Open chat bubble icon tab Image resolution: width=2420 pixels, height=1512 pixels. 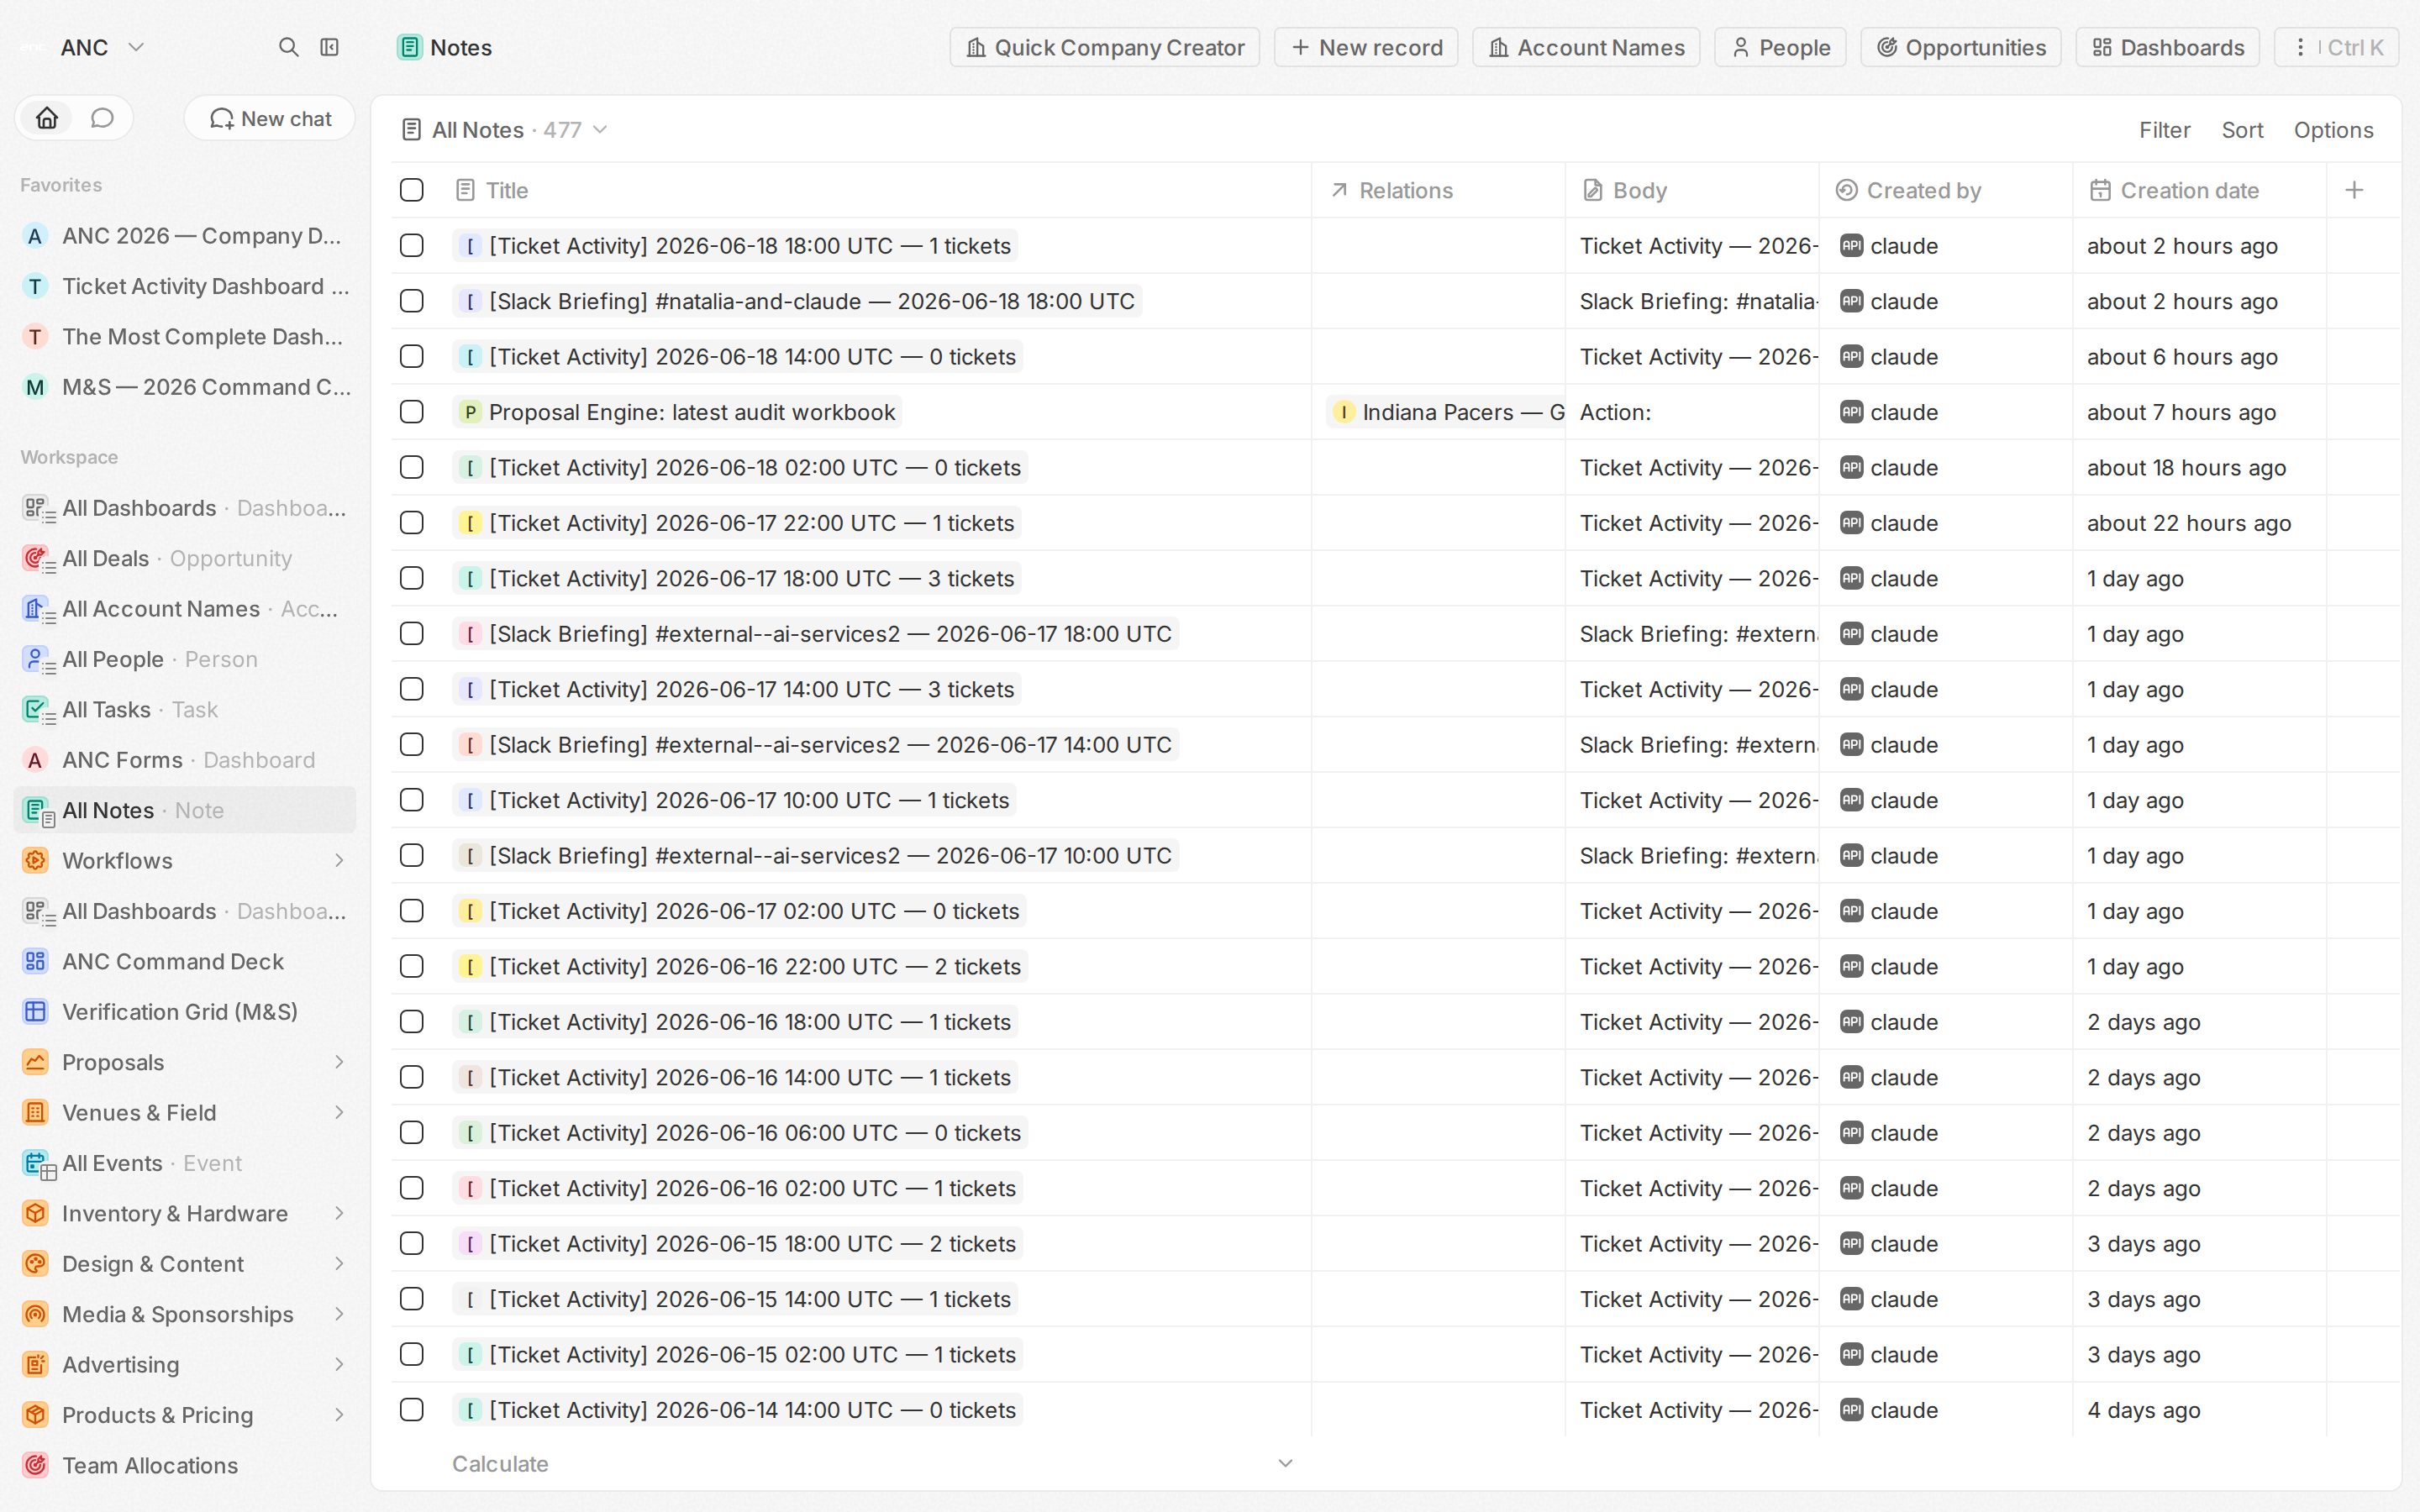pos(102,118)
